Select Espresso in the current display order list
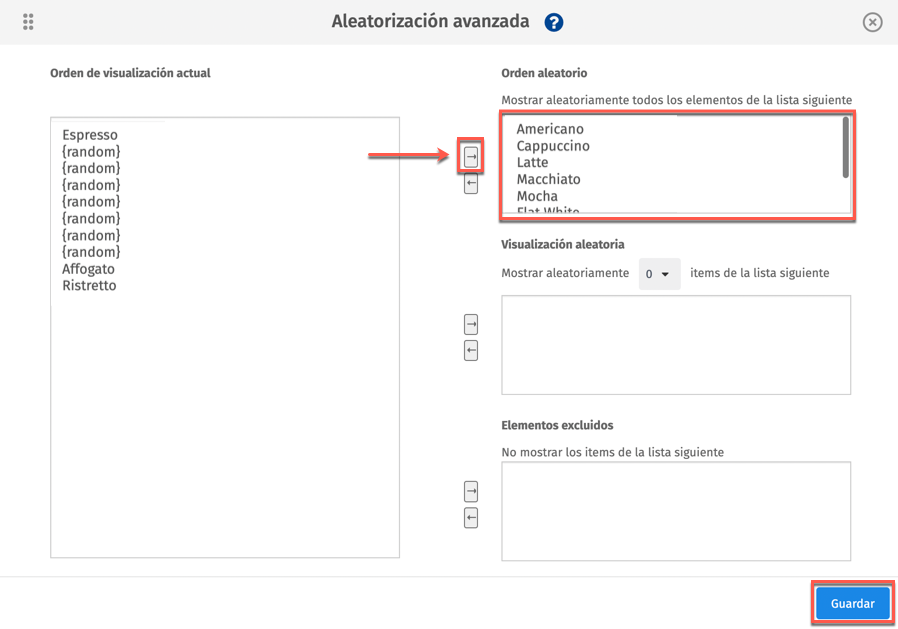This screenshot has height=629, width=898. click(89, 134)
